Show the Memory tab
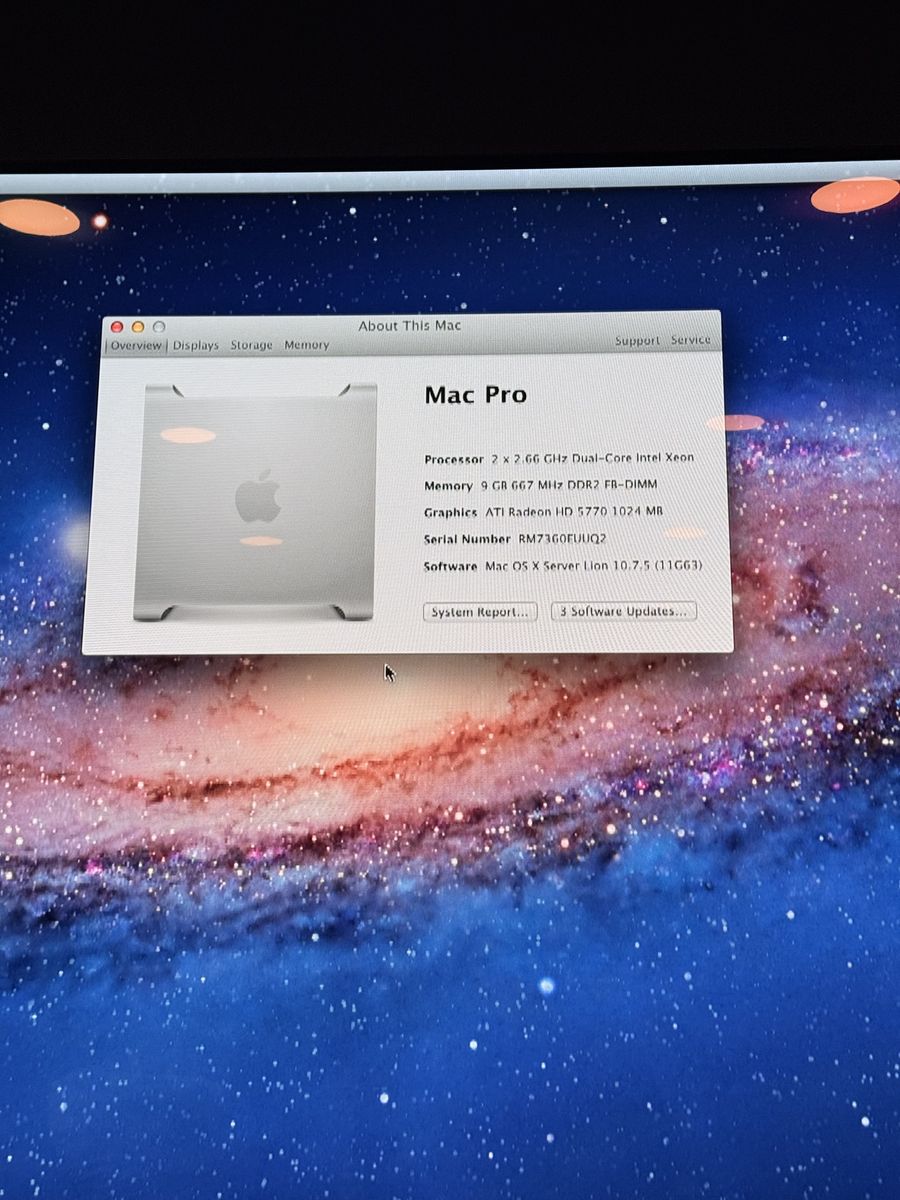The image size is (900, 1200). pyautogui.click(x=306, y=345)
